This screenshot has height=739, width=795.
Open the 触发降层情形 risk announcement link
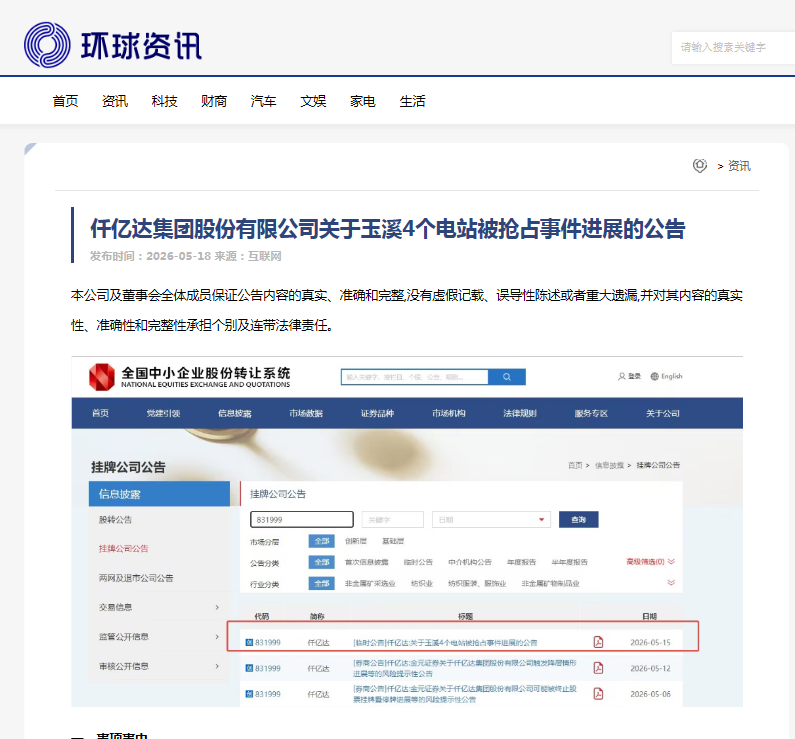(465, 668)
